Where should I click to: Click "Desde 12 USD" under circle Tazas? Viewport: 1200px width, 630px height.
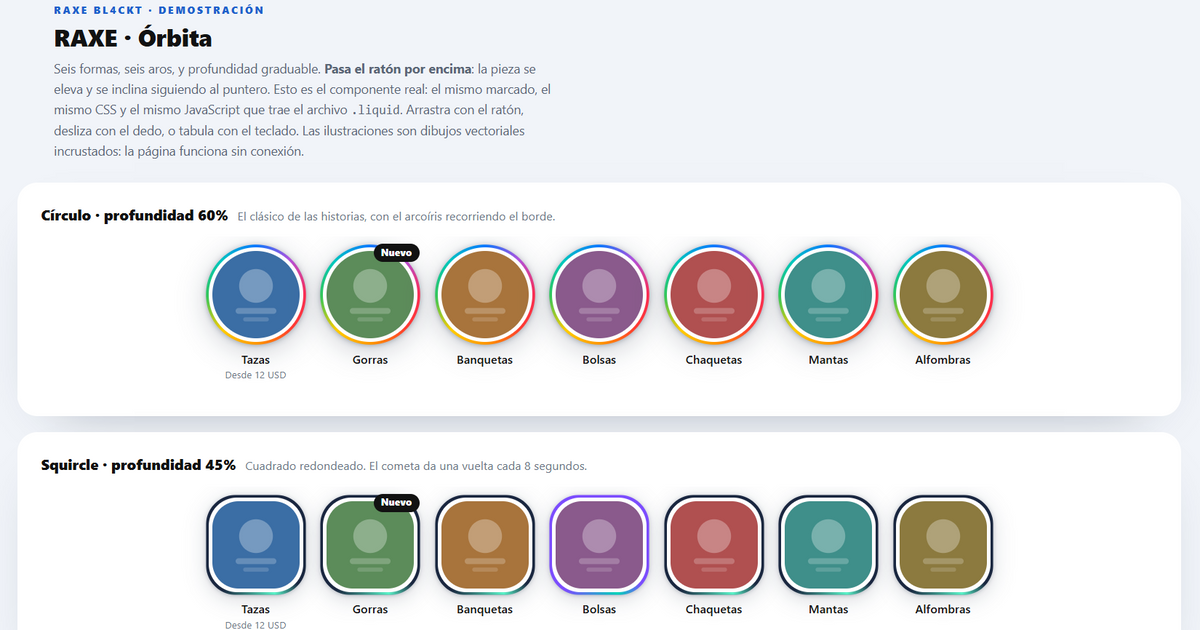pyautogui.click(x=256, y=376)
